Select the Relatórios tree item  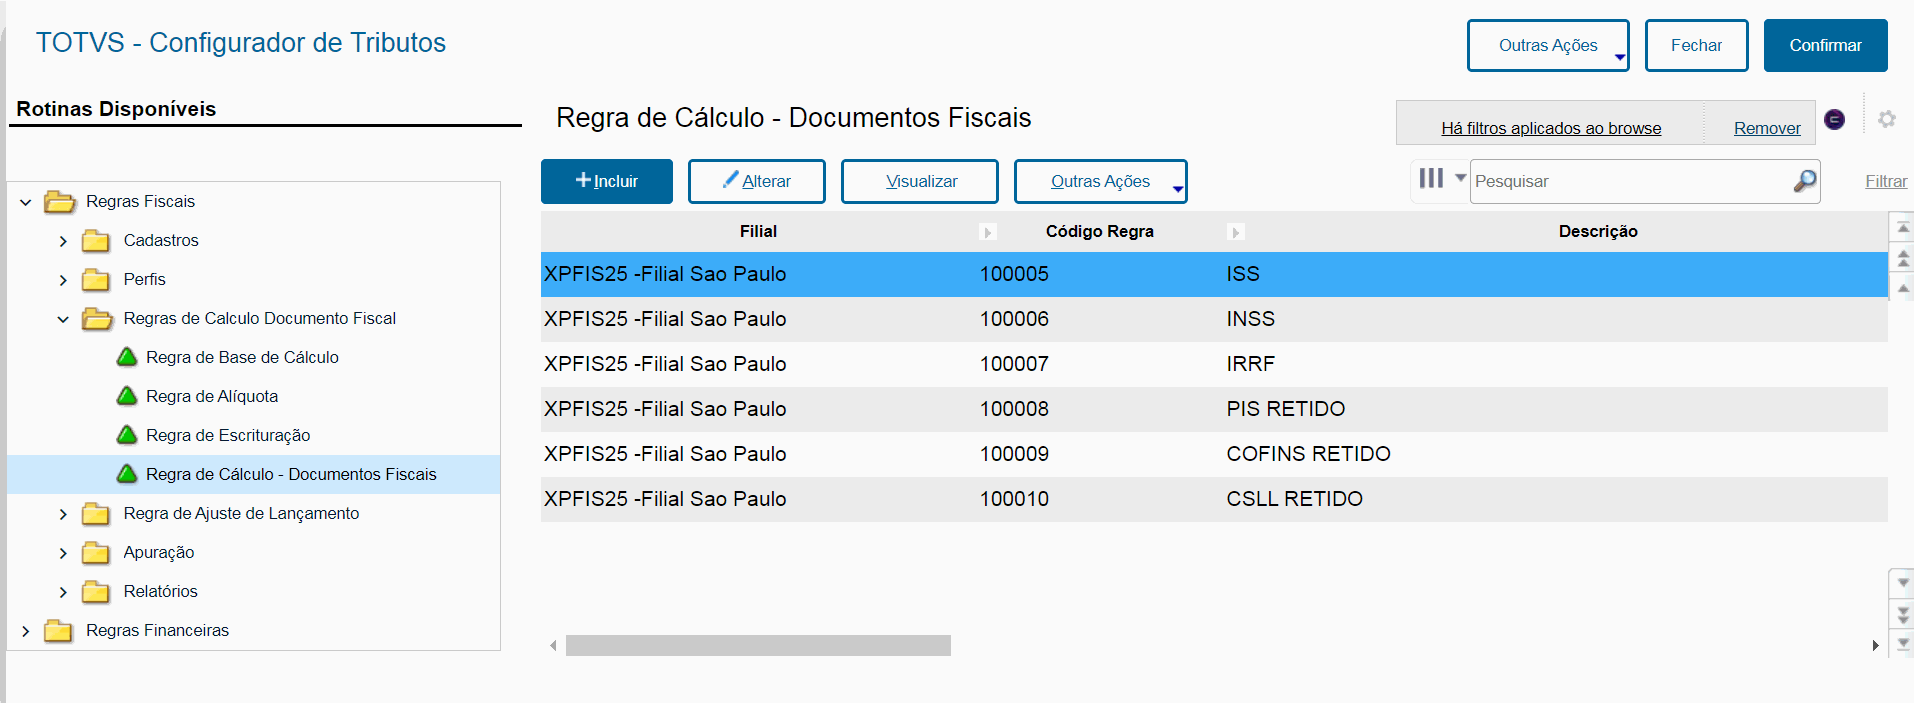click(x=160, y=591)
